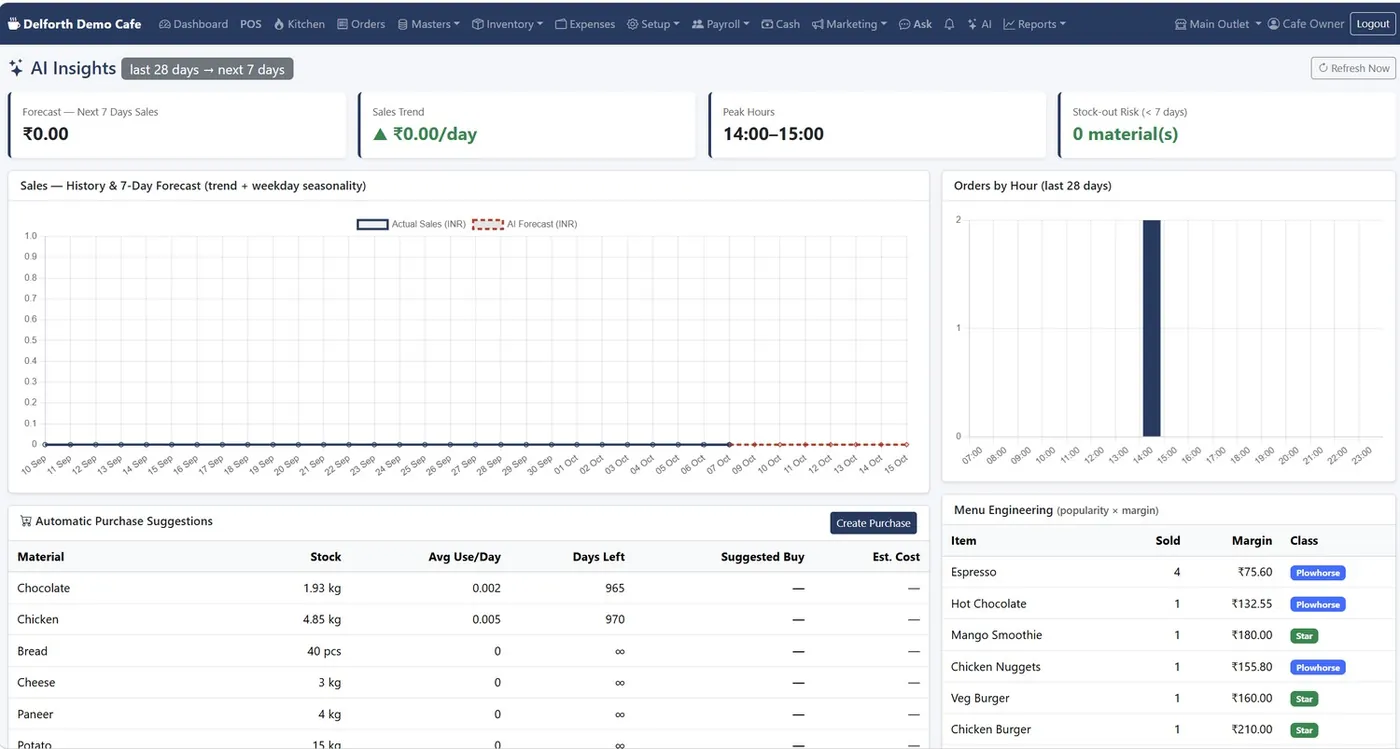Click the Delforth Demo Cafe brand logo
The width and height of the screenshot is (1400, 749).
pos(75,24)
